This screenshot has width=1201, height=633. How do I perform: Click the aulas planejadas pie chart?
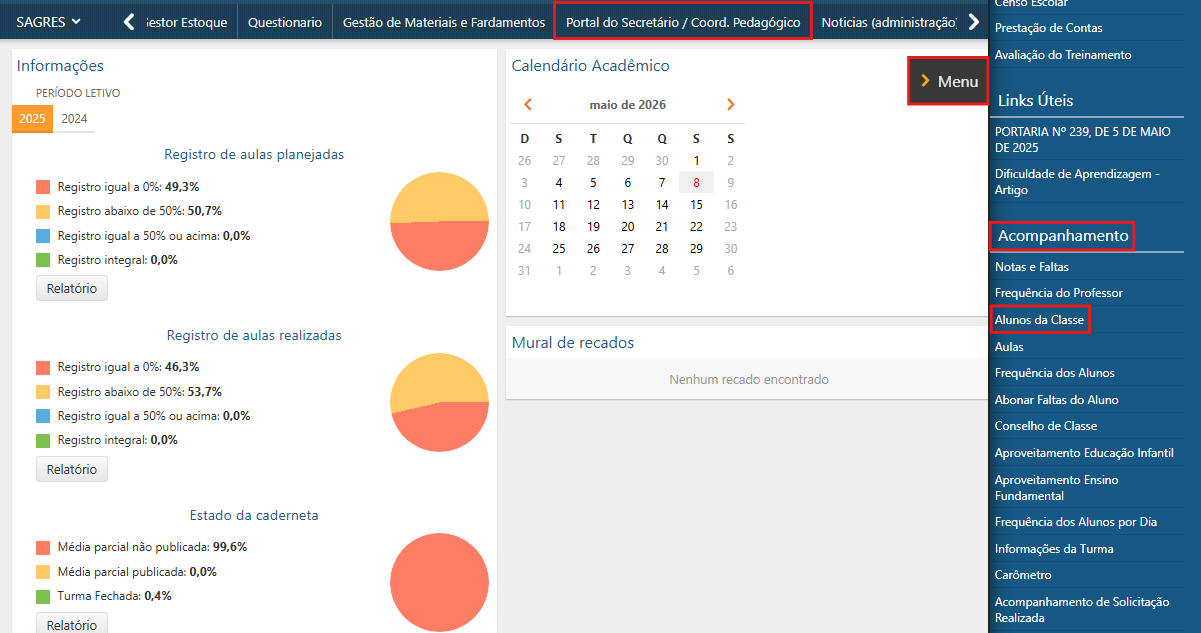(439, 221)
